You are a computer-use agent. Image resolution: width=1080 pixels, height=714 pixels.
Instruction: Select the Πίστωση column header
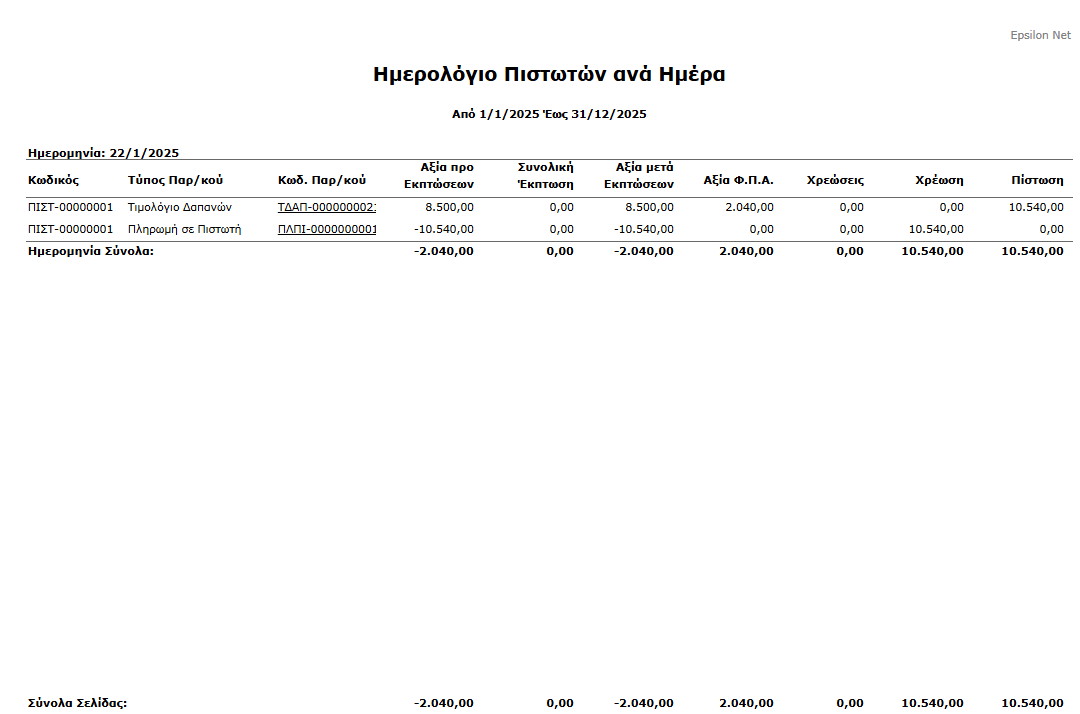coord(1037,180)
